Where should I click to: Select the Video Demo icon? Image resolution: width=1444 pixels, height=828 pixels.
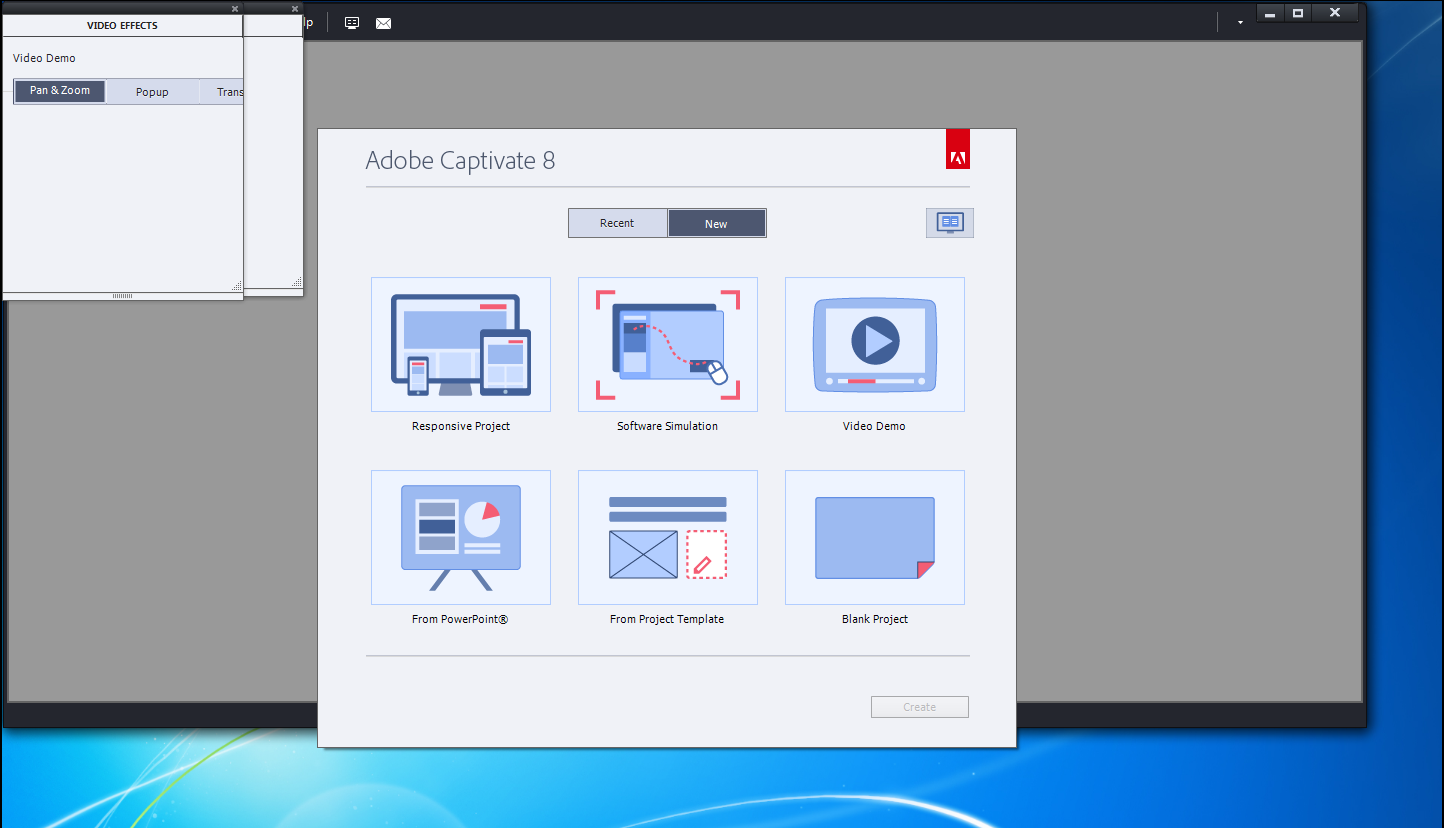pos(874,344)
